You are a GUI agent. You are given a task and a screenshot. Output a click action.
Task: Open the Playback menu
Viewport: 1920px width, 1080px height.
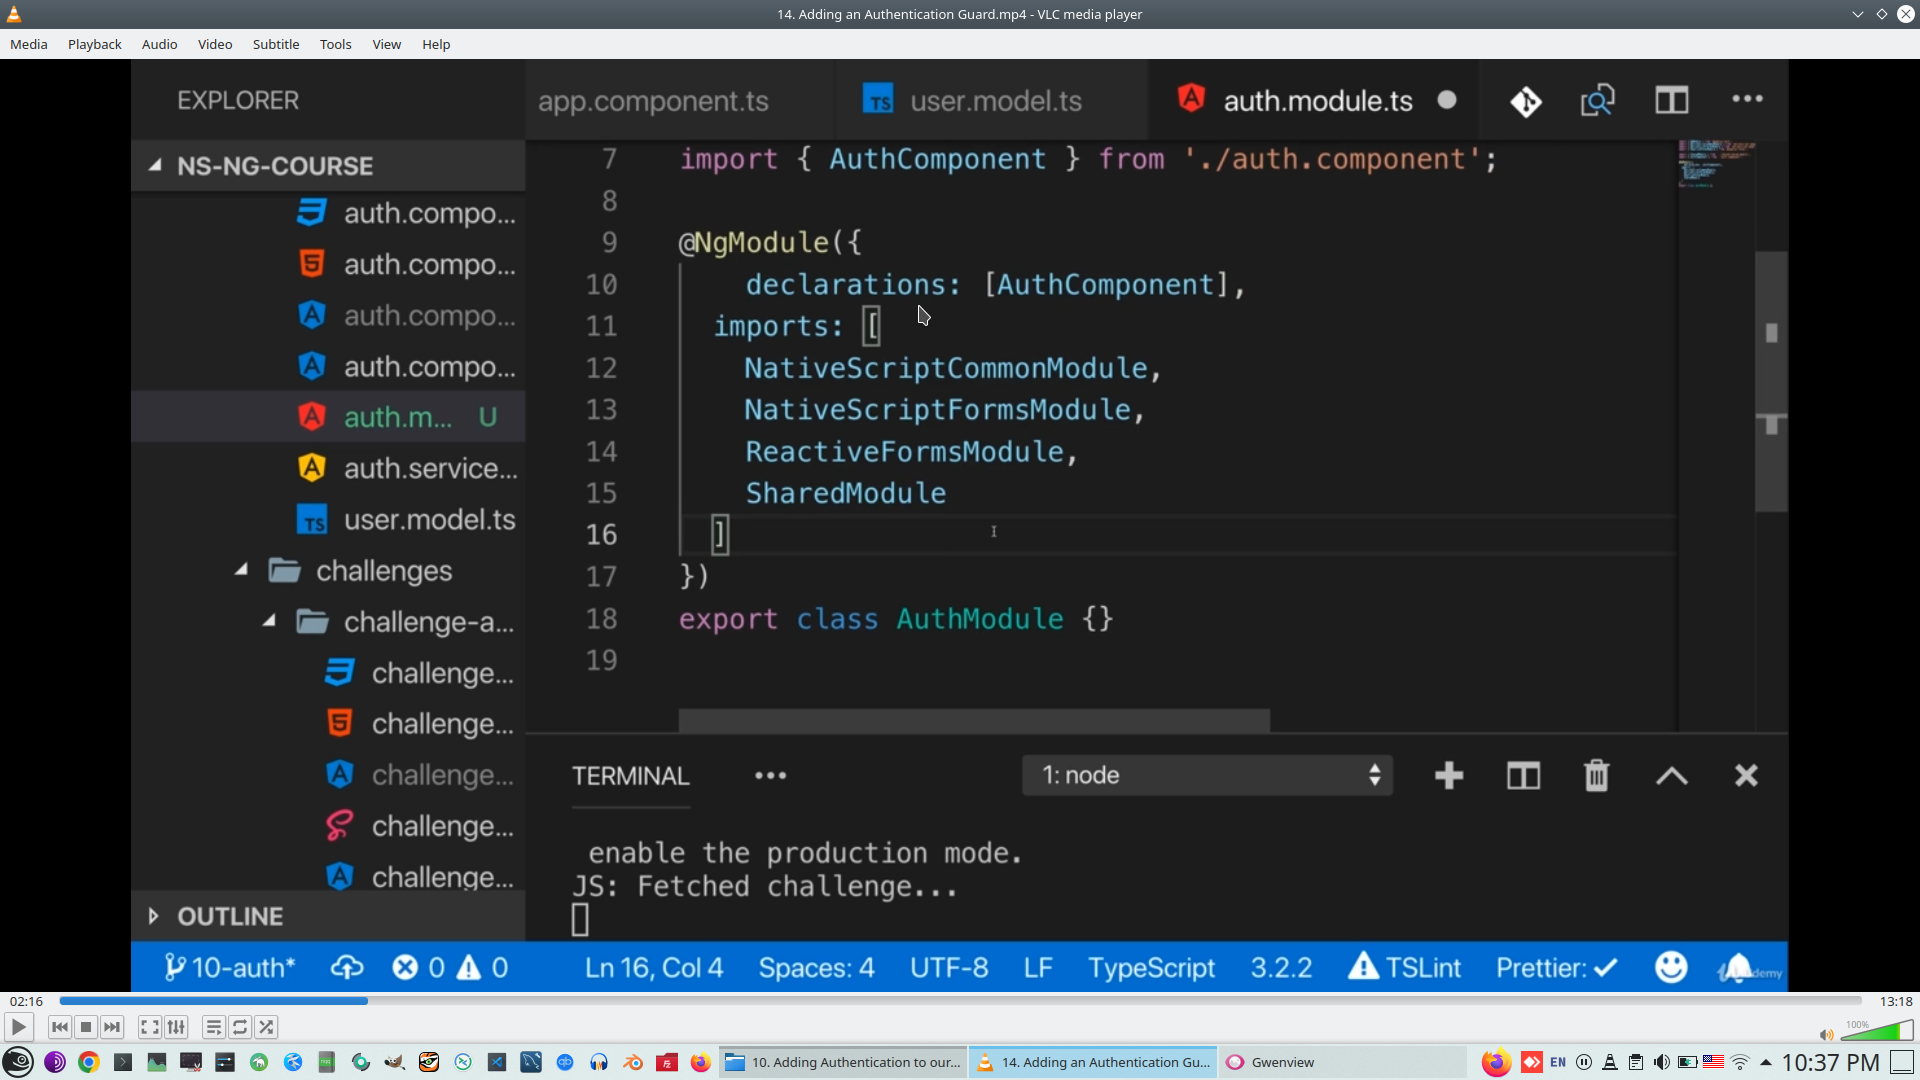pos(94,44)
